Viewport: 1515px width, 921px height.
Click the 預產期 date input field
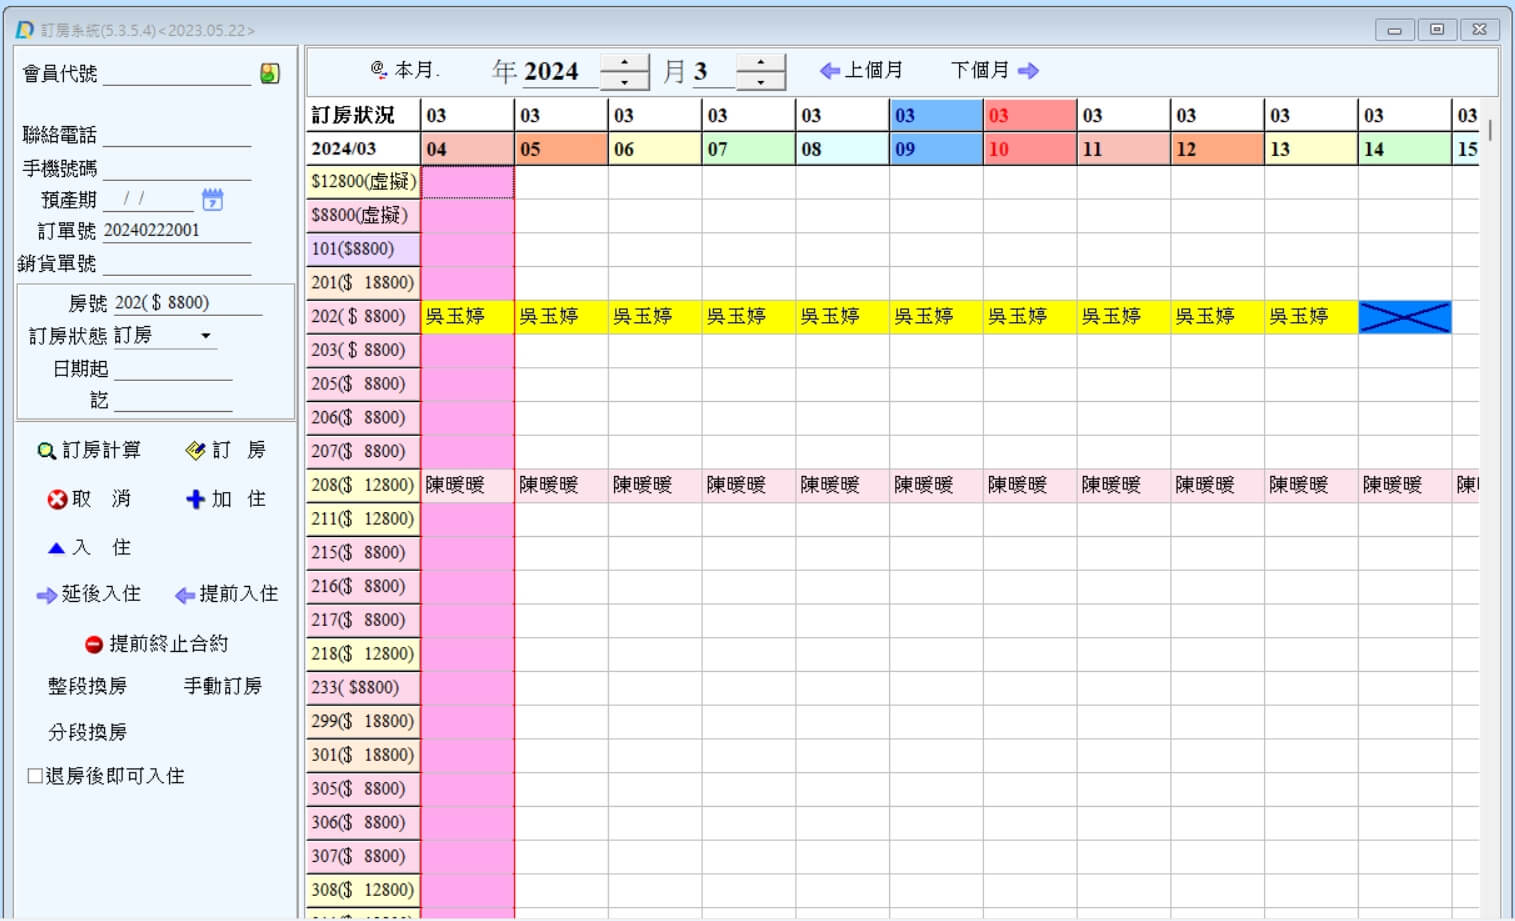tap(148, 199)
